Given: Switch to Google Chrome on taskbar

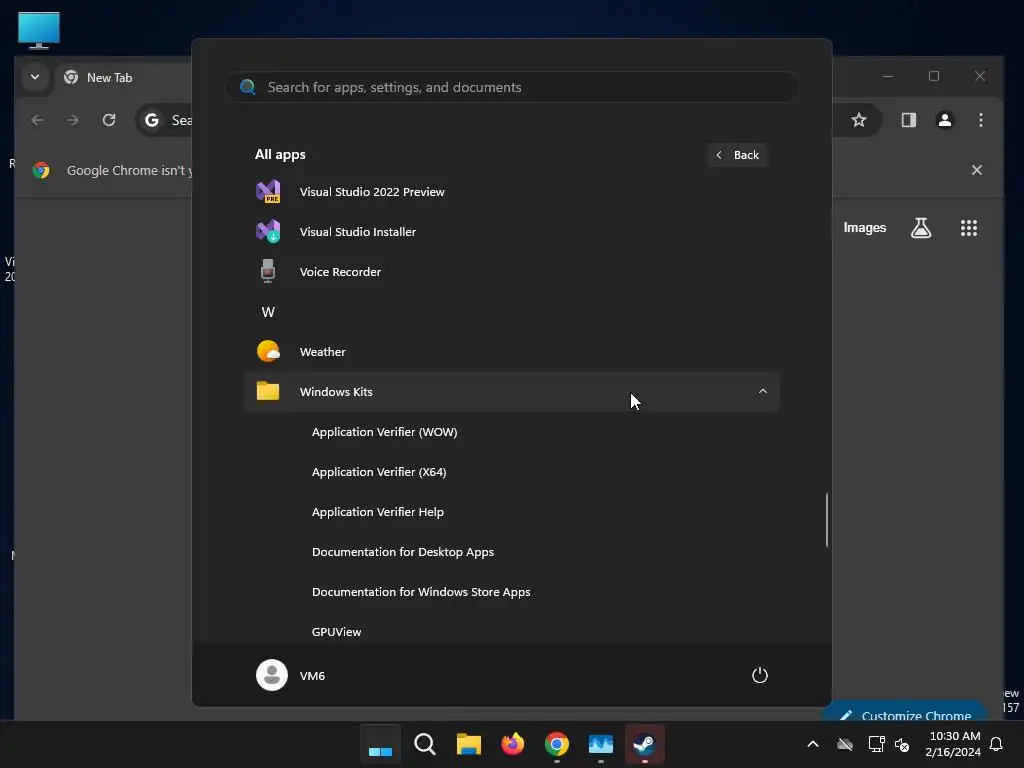Looking at the screenshot, I should [556, 744].
